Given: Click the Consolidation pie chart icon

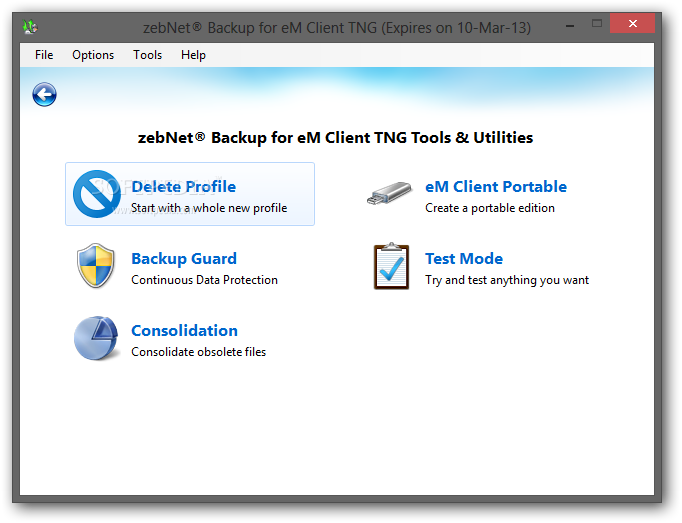Looking at the screenshot, I should tap(96, 338).
